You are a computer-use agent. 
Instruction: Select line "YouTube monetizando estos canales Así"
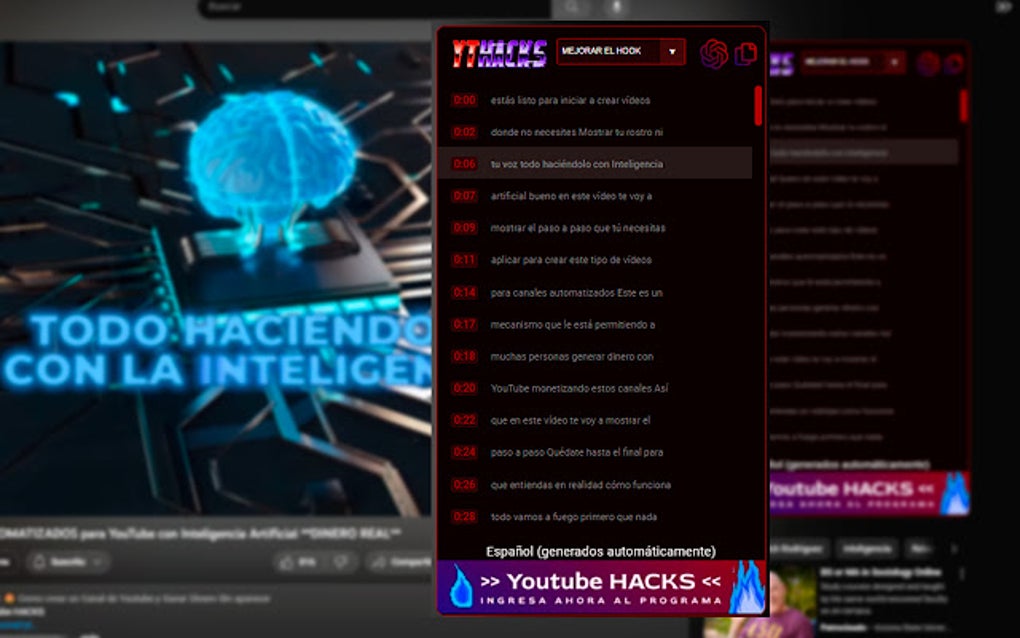click(x=579, y=388)
